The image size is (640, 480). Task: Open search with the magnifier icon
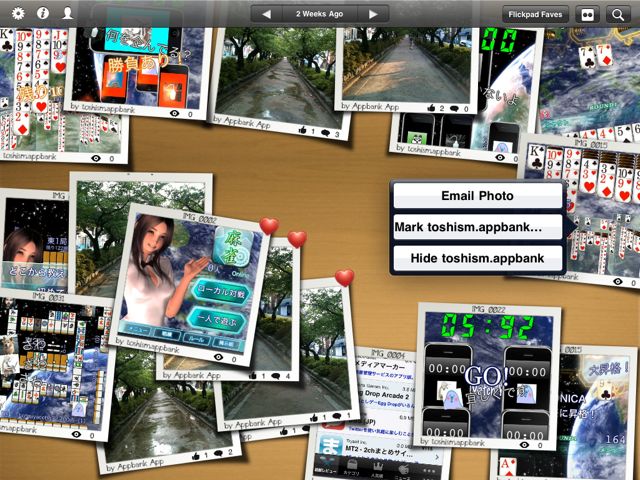tap(618, 15)
